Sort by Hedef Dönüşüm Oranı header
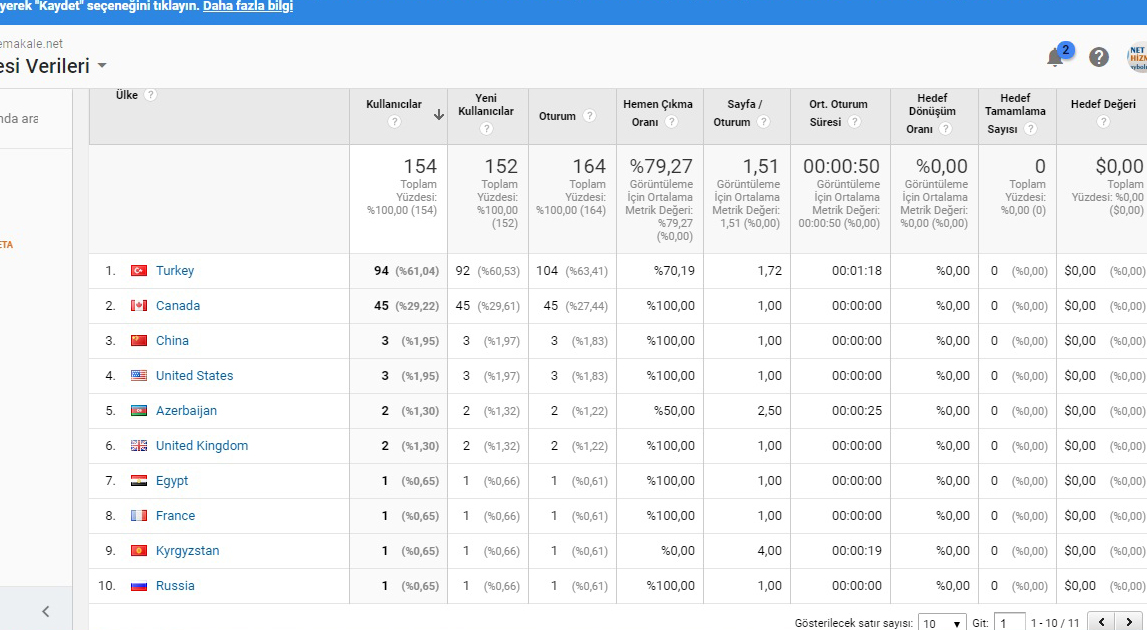1147x630 pixels. pos(932,113)
